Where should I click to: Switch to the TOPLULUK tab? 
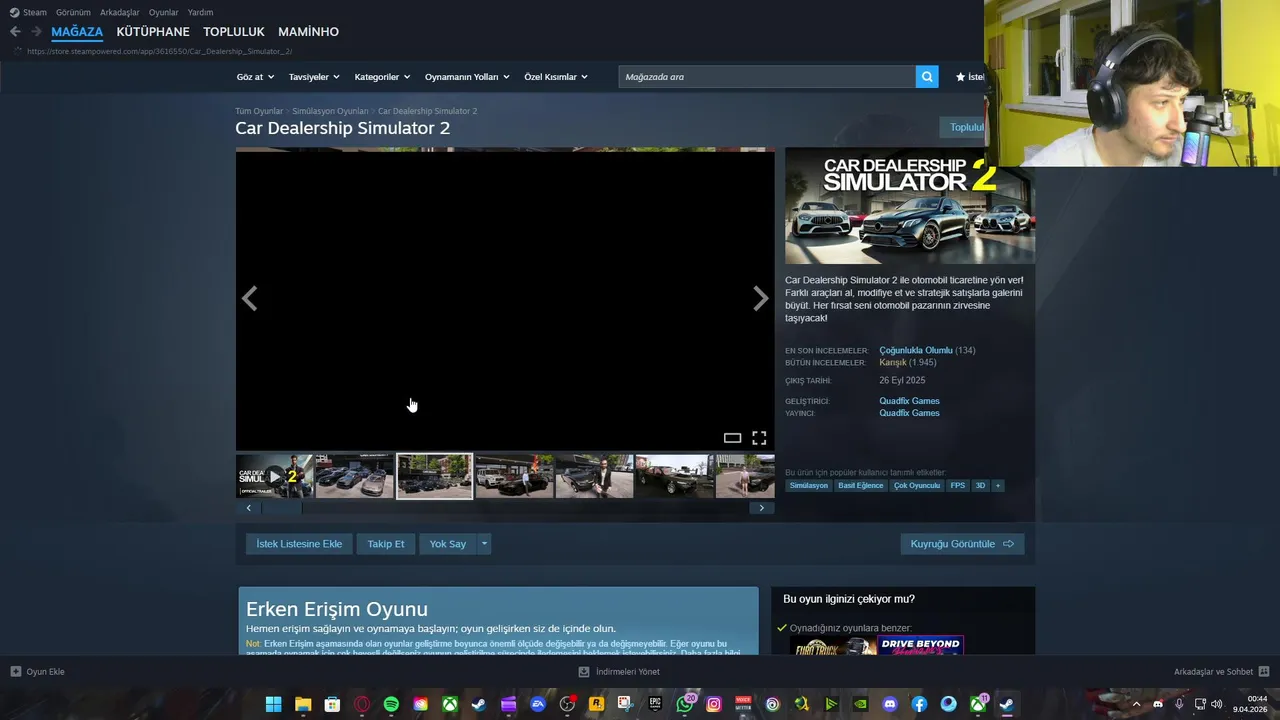pos(234,32)
